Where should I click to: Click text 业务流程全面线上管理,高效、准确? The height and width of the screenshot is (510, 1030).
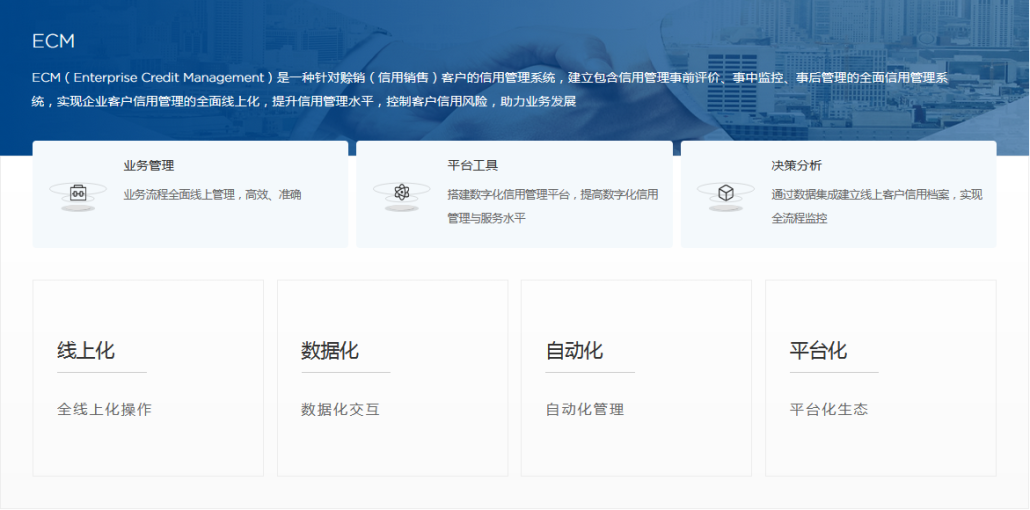point(213,195)
